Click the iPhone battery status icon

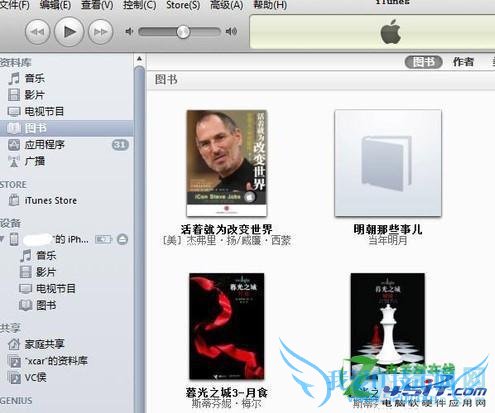[x=103, y=239]
